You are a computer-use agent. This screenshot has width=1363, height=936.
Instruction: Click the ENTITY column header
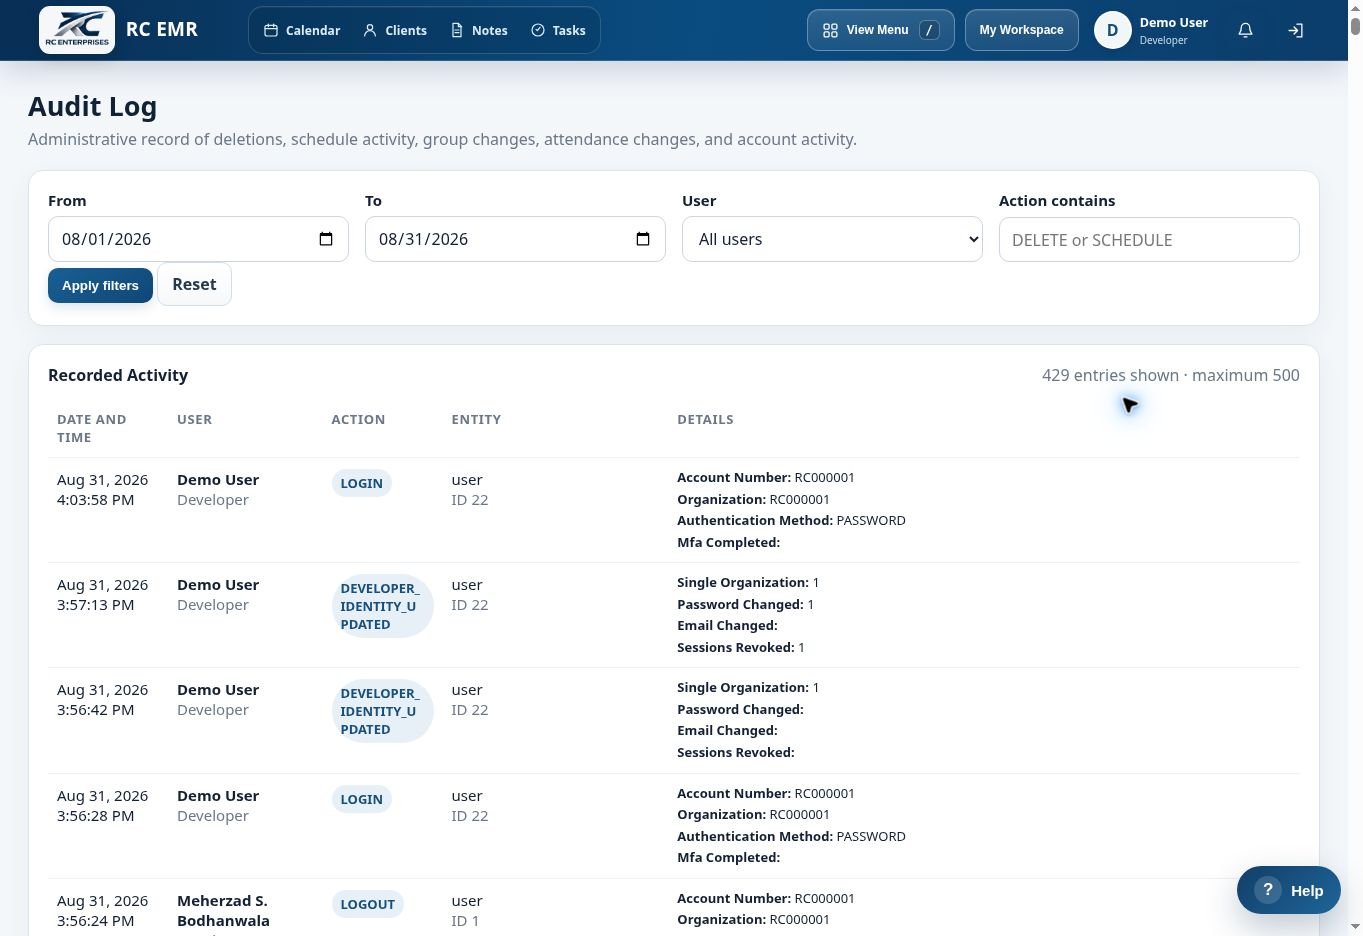(476, 419)
